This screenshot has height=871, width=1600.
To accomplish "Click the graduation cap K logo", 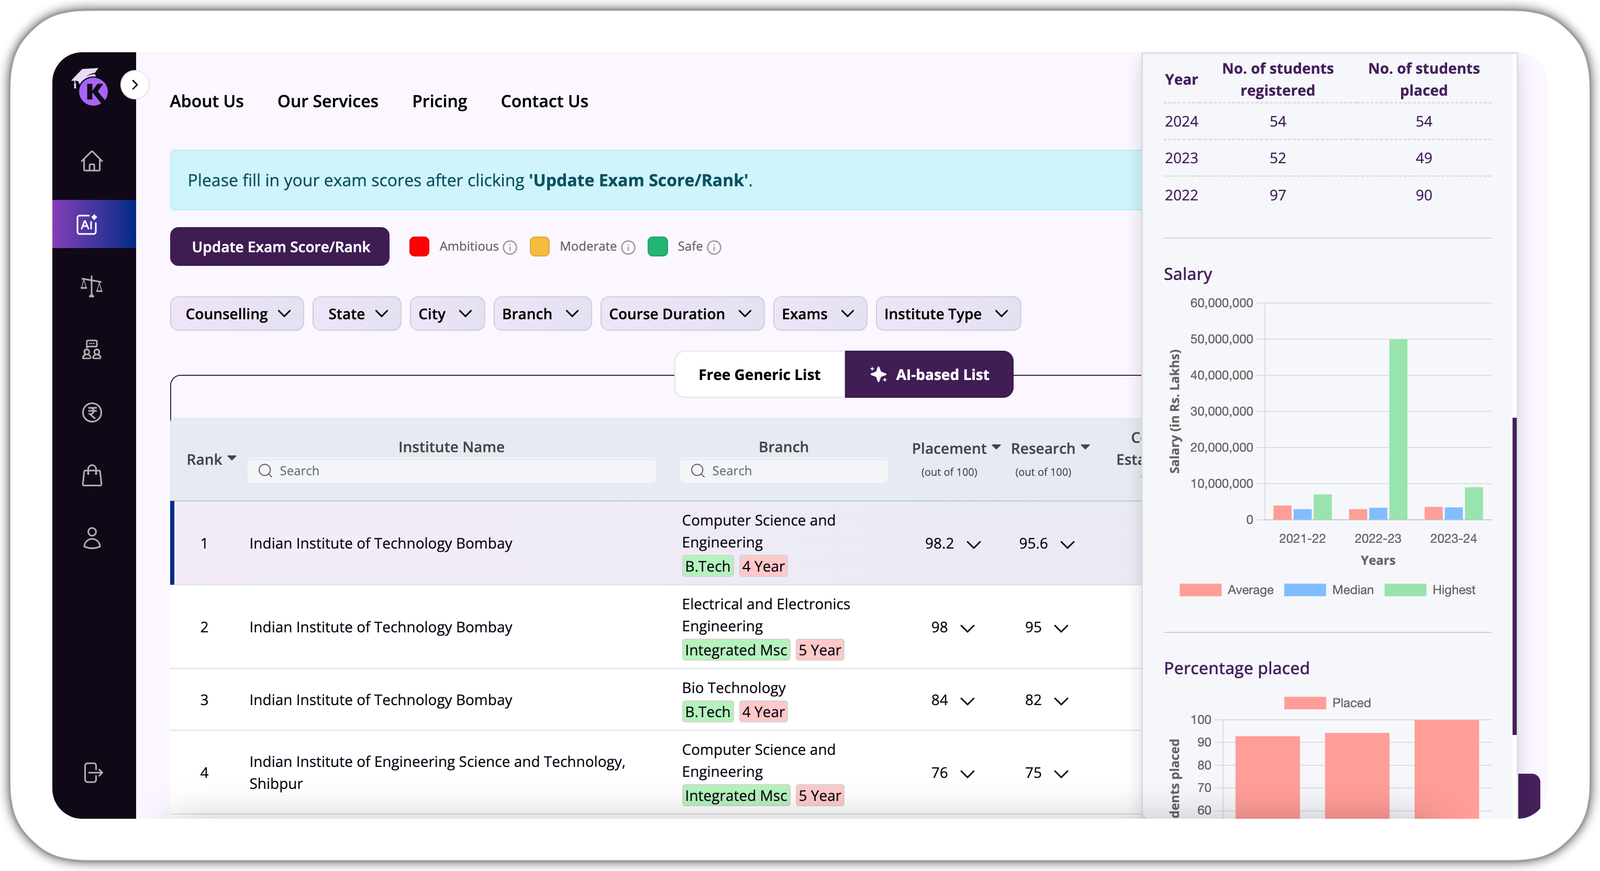I will [x=90, y=87].
